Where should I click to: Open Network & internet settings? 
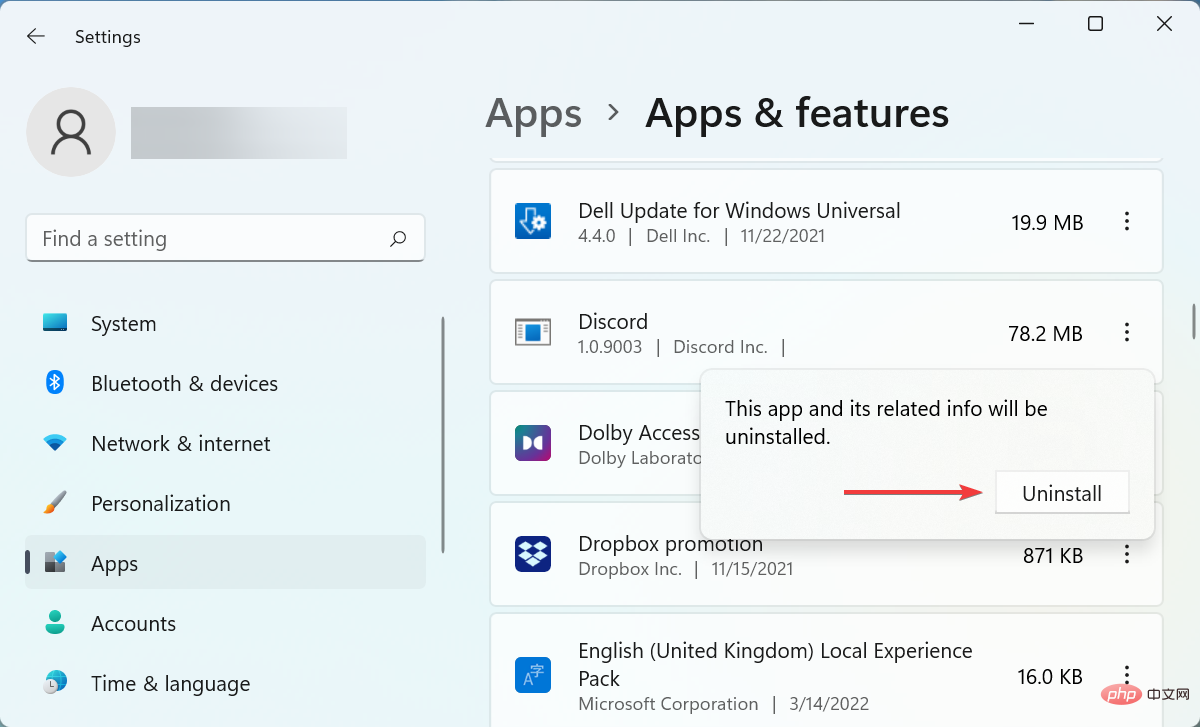tap(225, 444)
